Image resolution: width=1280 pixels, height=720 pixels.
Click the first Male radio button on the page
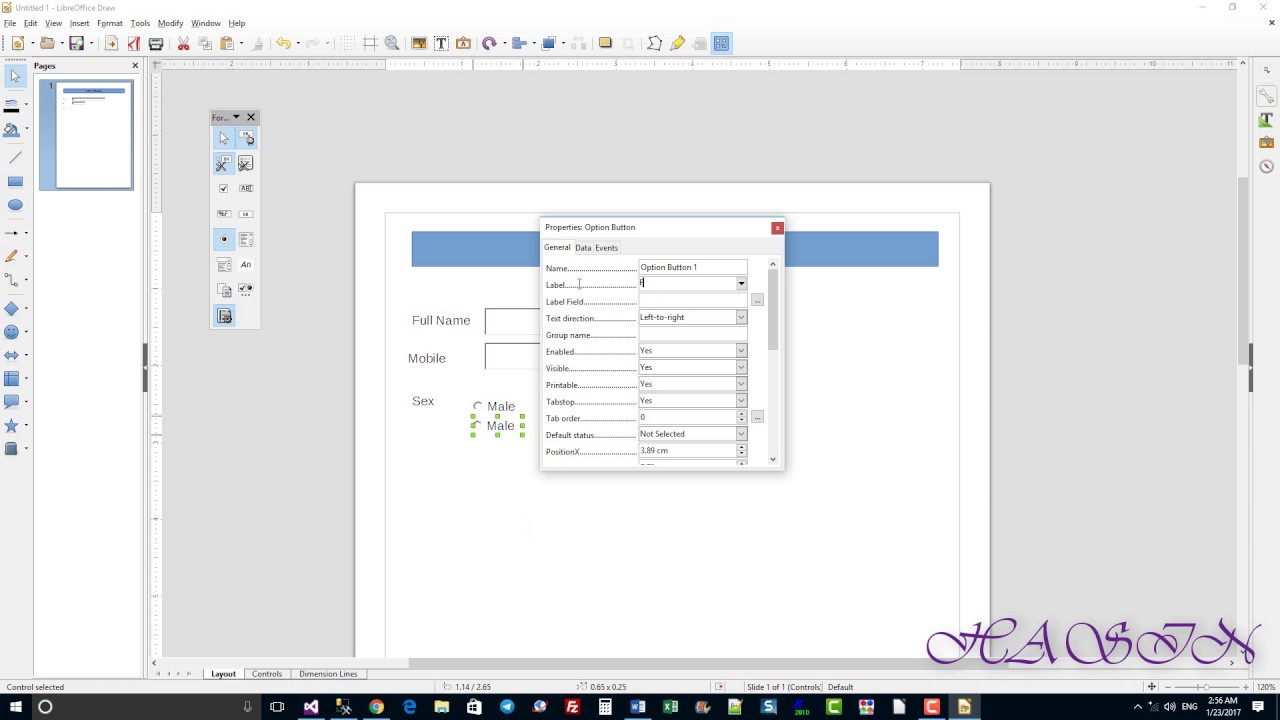click(x=478, y=406)
